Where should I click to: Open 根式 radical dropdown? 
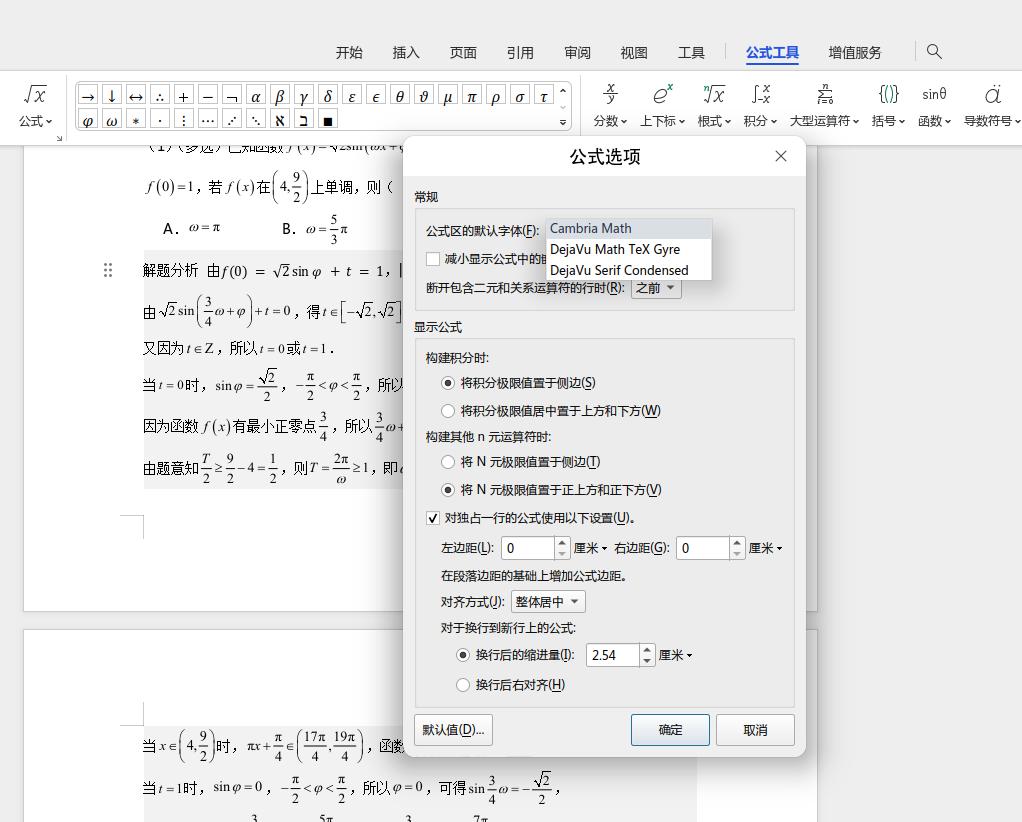pyautogui.click(x=714, y=106)
